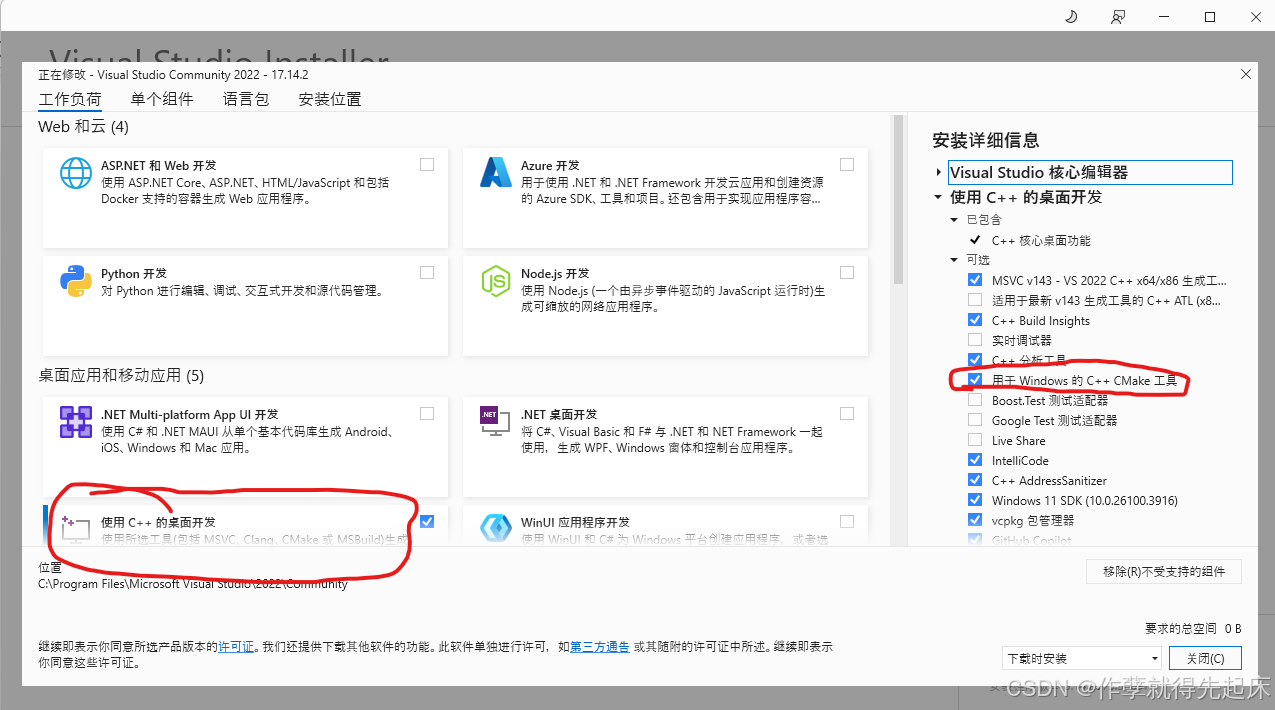
Task: Uncheck the C++ CMake tools for Windows
Action: (975, 380)
